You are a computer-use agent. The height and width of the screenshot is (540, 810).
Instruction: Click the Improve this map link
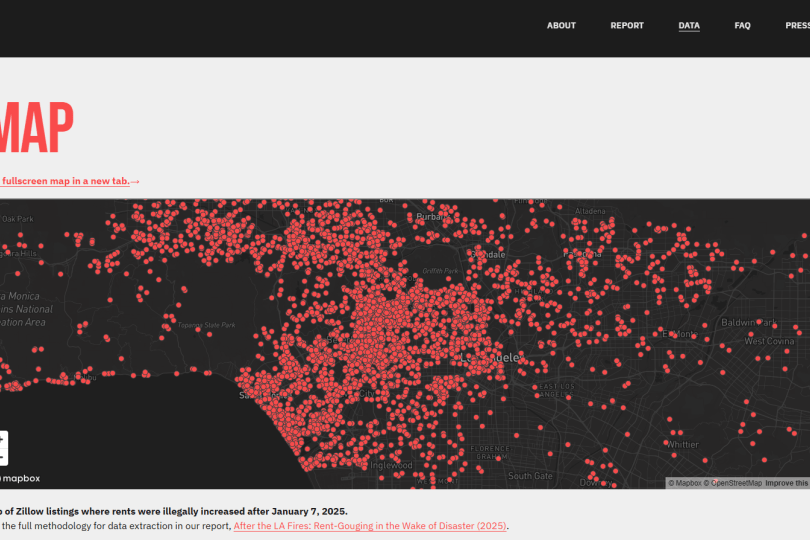pyautogui.click(x=787, y=483)
